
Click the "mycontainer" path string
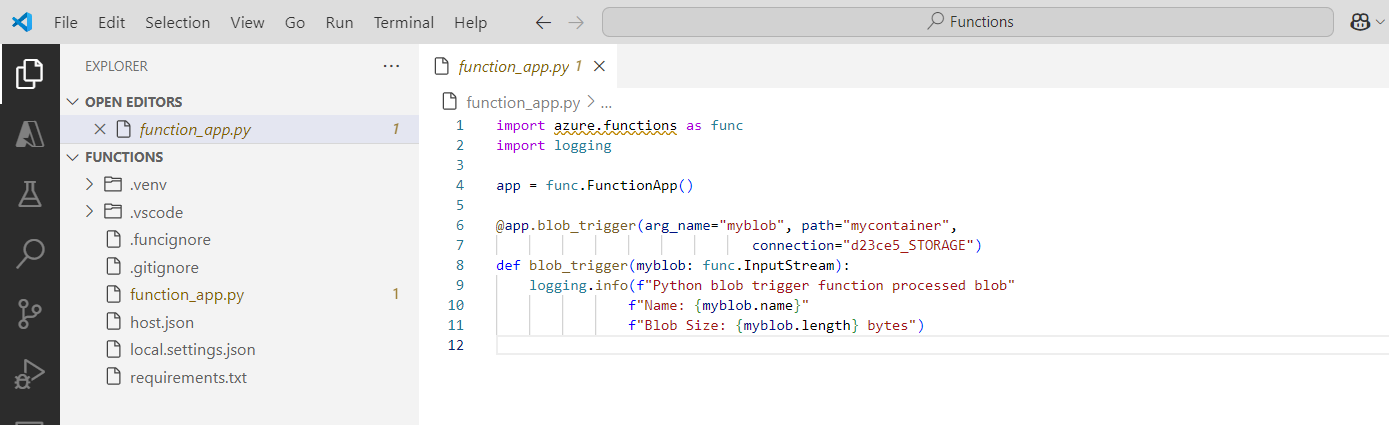click(x=897, y=225)
